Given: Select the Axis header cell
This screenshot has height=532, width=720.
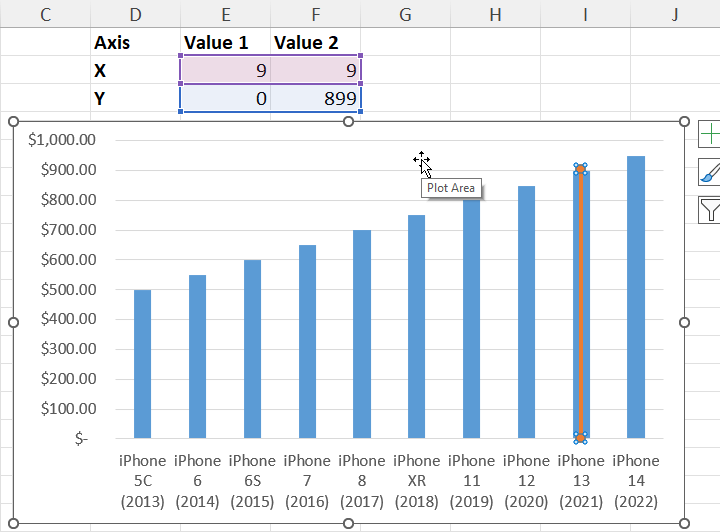Looking at the screenshot, I should point(135,42).
